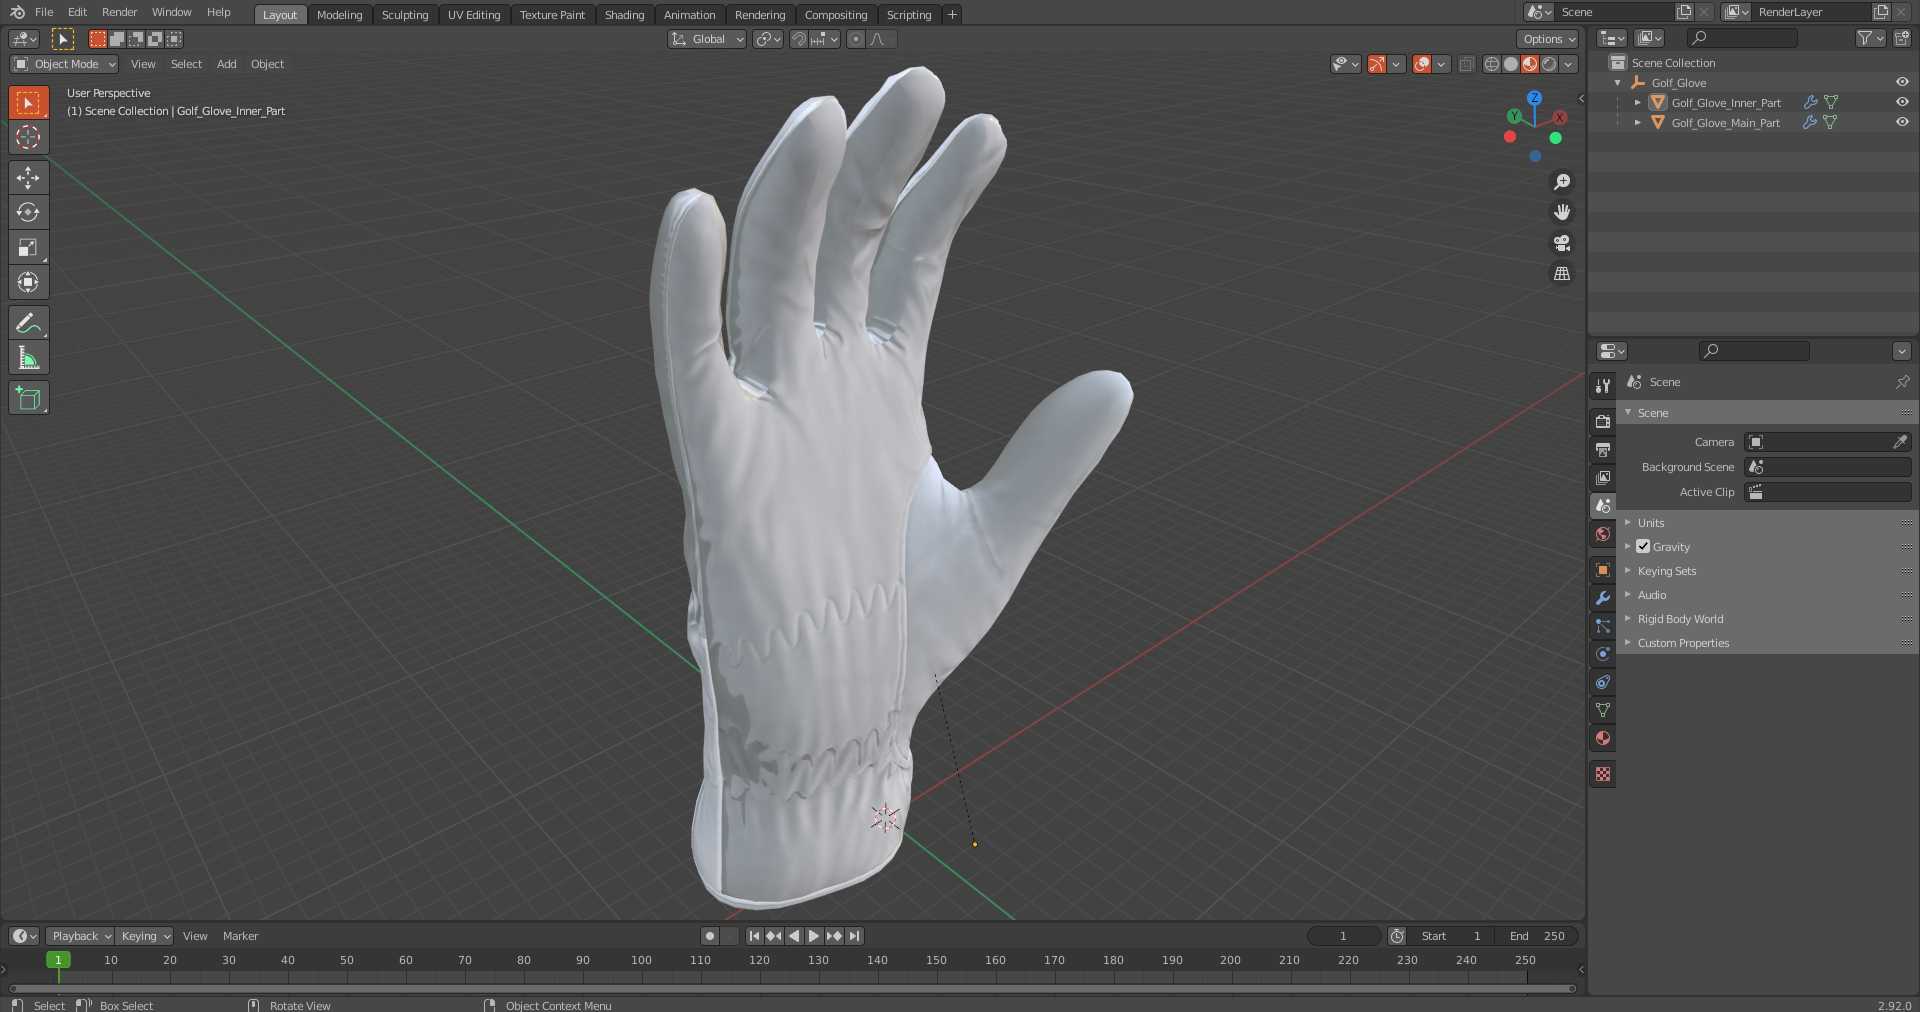Hide Golf_Glove_Inner_Part with its eye icon
This screenshot has width=1920, height=1012.
coord(1902,102)
